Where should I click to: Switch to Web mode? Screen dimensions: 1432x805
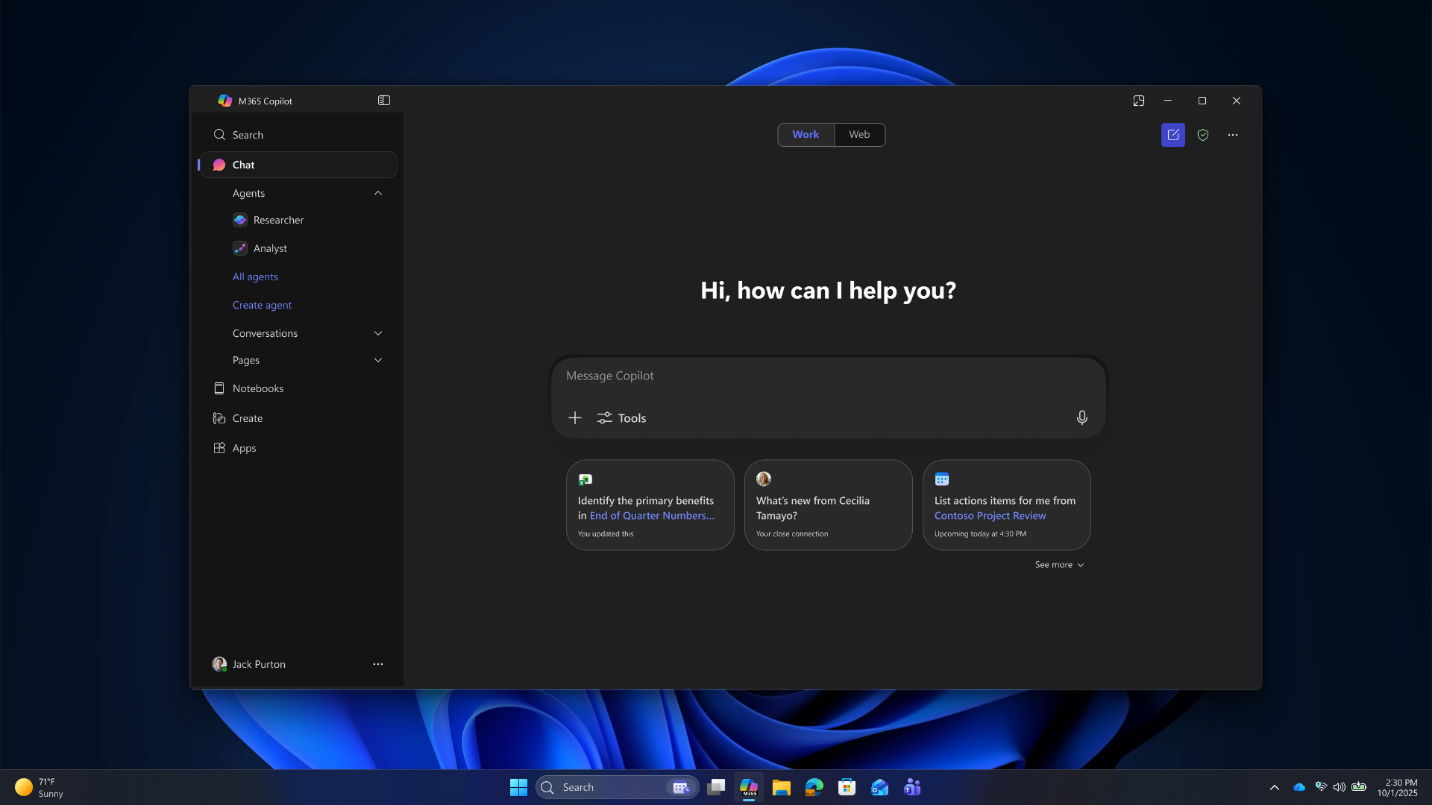(x=860, y=135)
